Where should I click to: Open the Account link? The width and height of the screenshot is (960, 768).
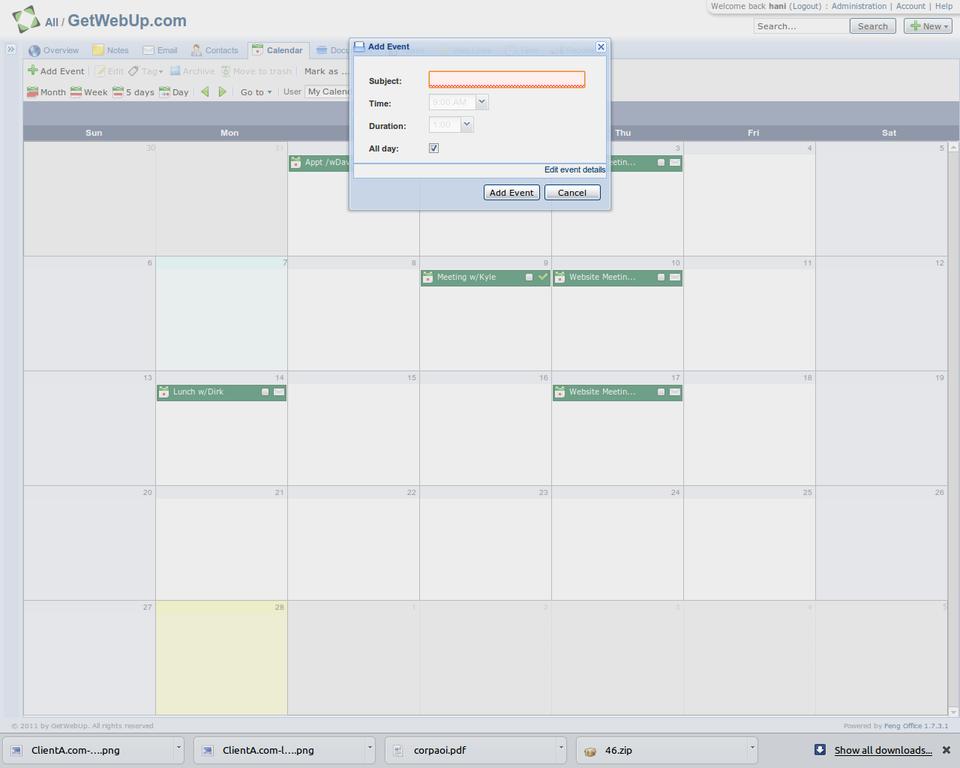click(x=910, y=6)
